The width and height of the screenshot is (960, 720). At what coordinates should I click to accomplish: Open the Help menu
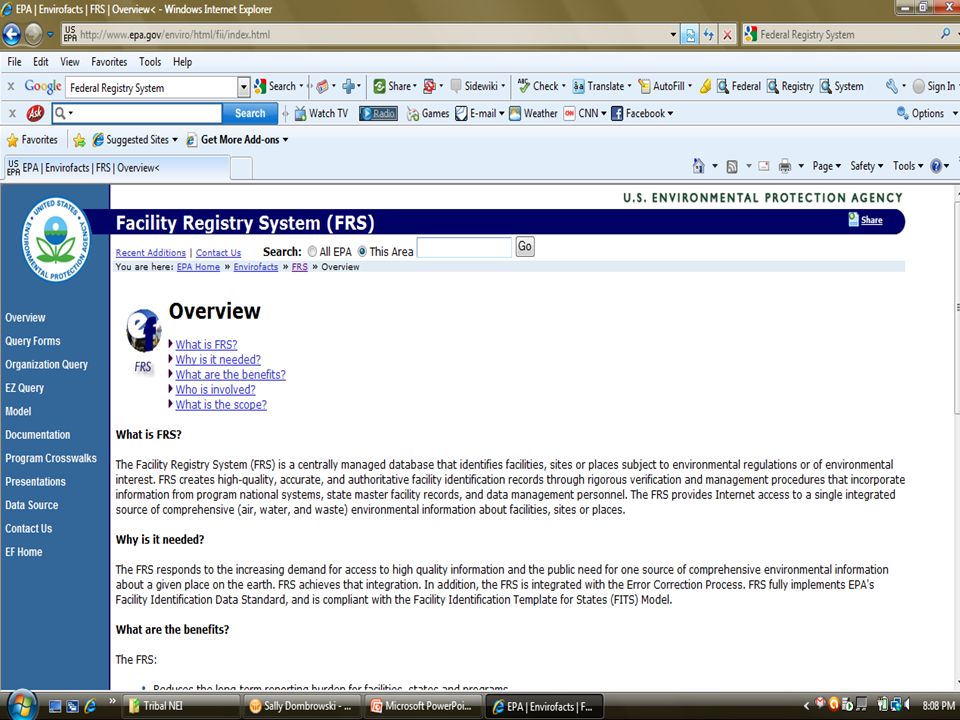[x=182, y=62]
